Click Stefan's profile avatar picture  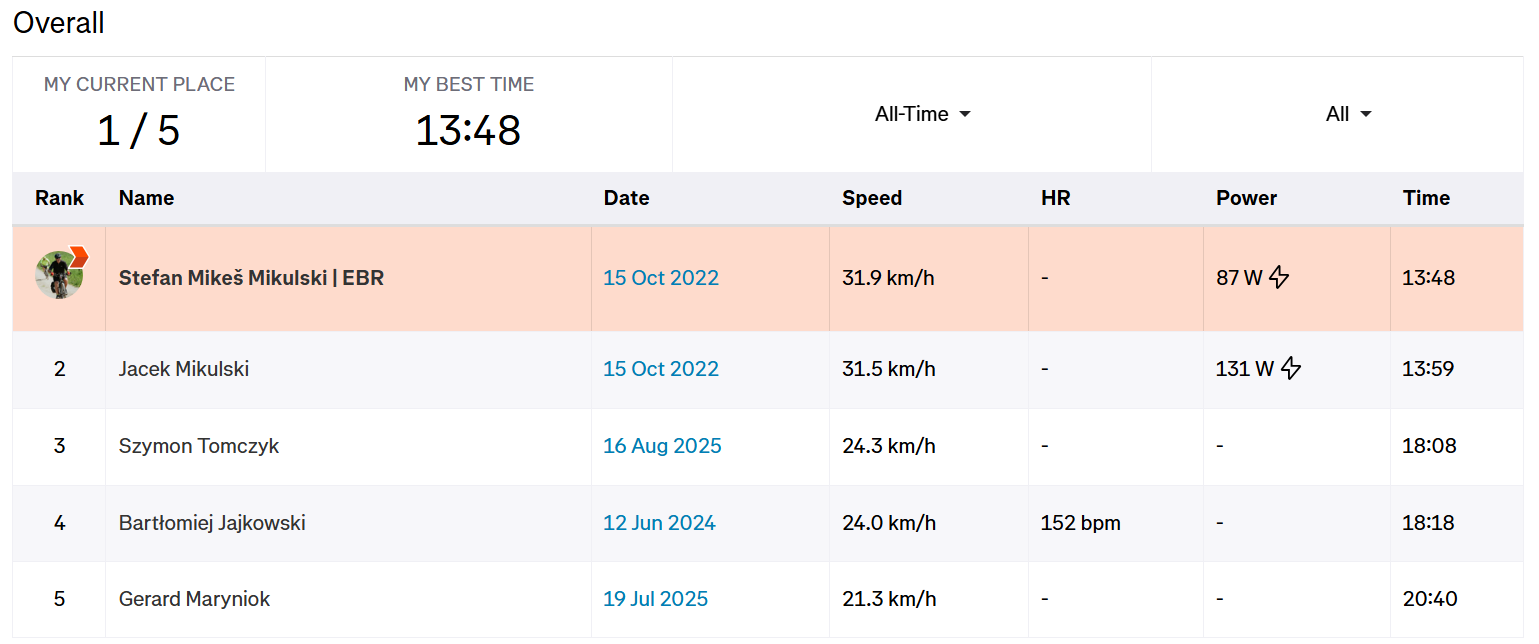click(58, 276)
